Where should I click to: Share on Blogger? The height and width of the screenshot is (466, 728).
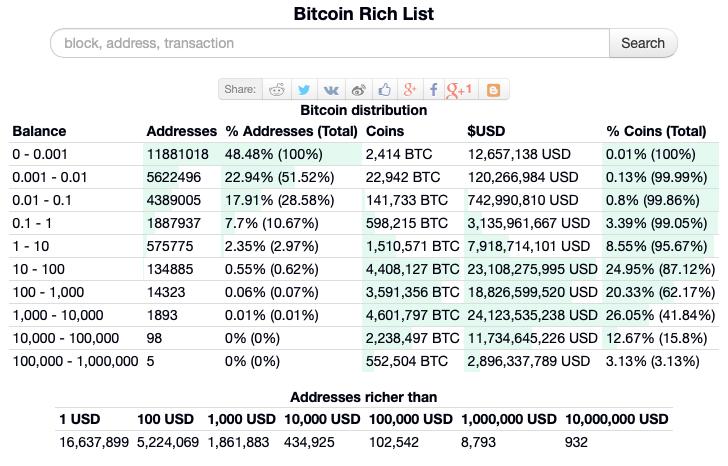coord(493,90)
